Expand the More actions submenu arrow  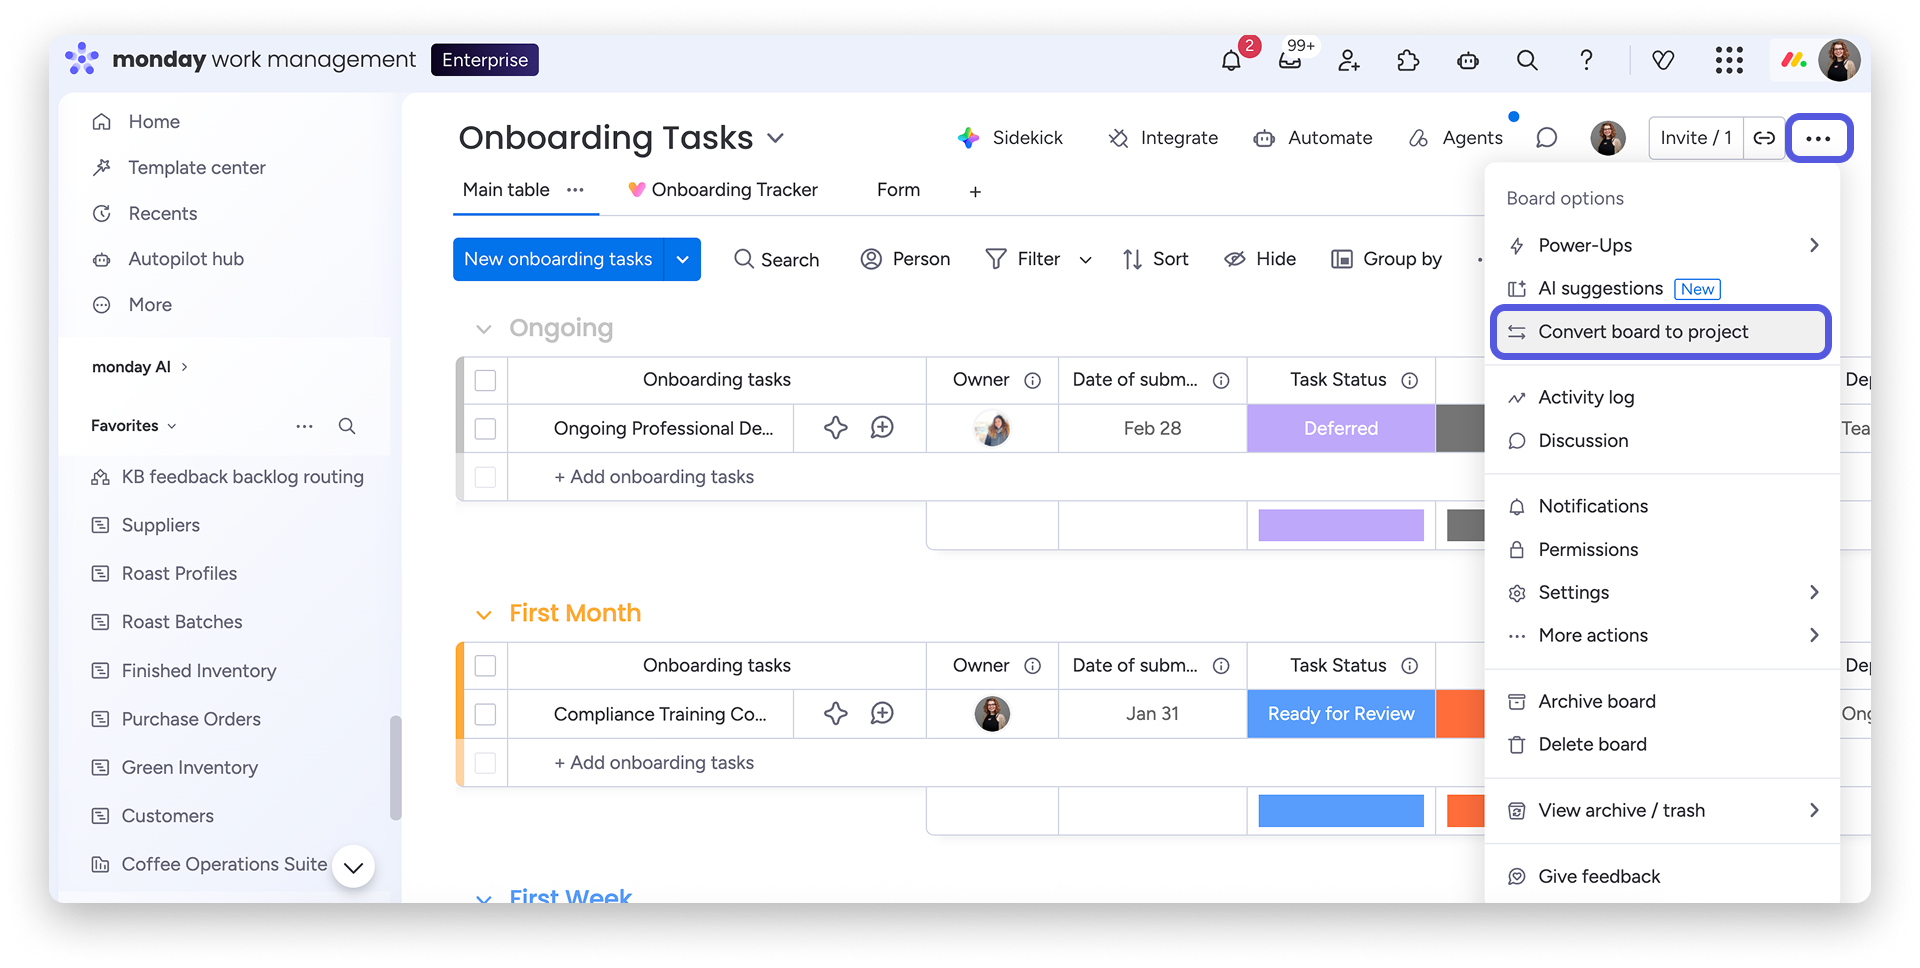1814,635
